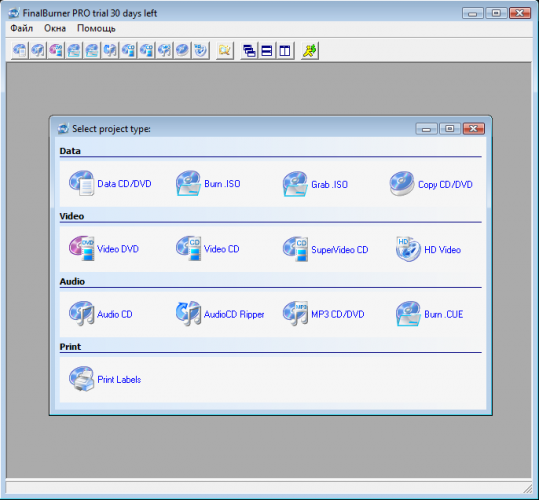
Task: Tile windows horizontally via toolbar icon
Action: coord(267,51)
